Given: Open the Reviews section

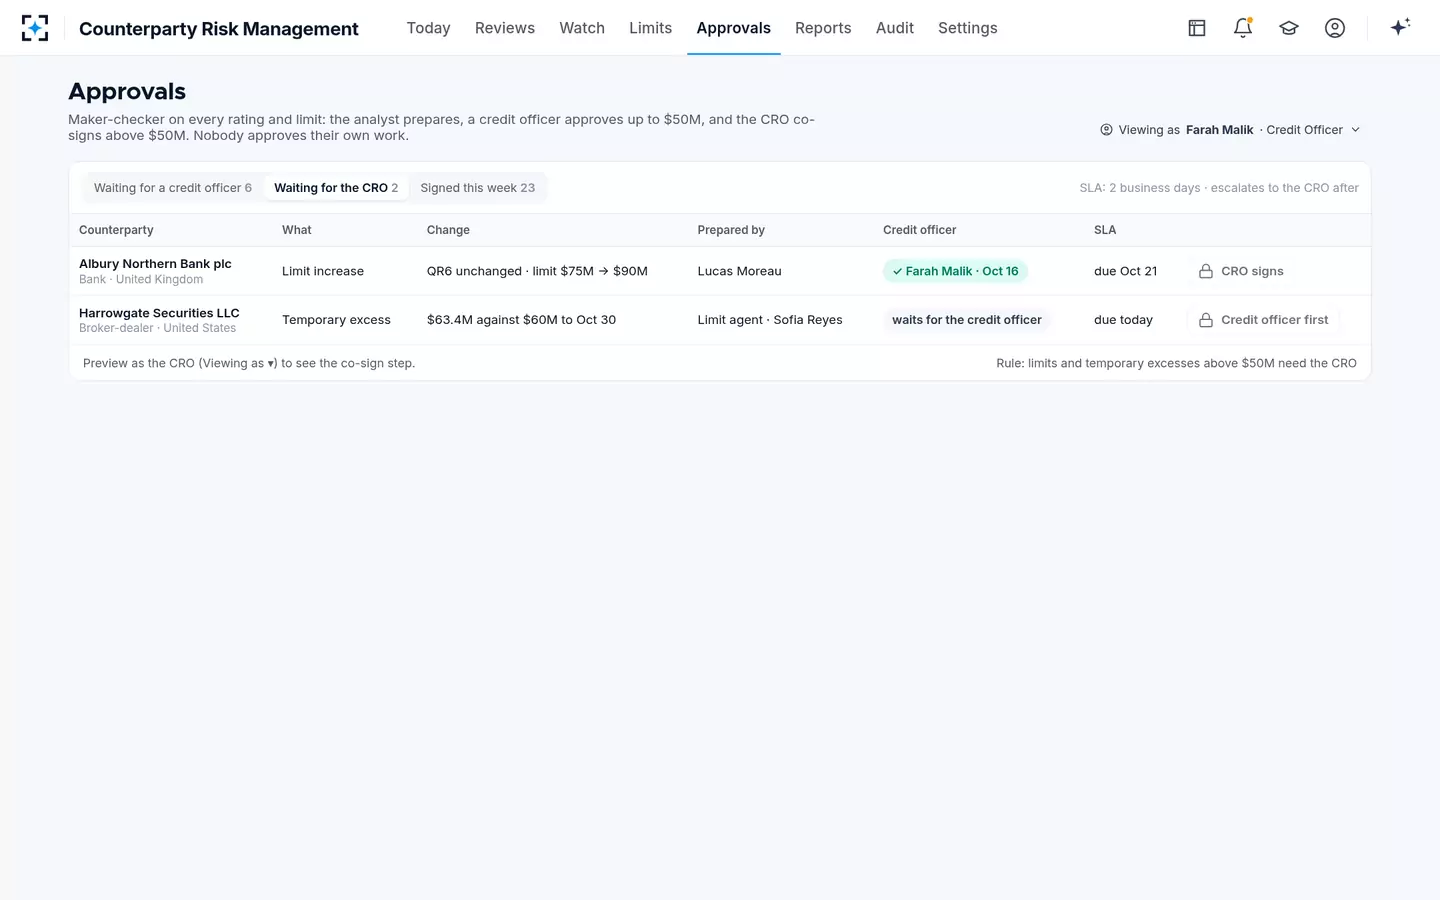Looking at the screenshot, I should [x=505, y=28].
